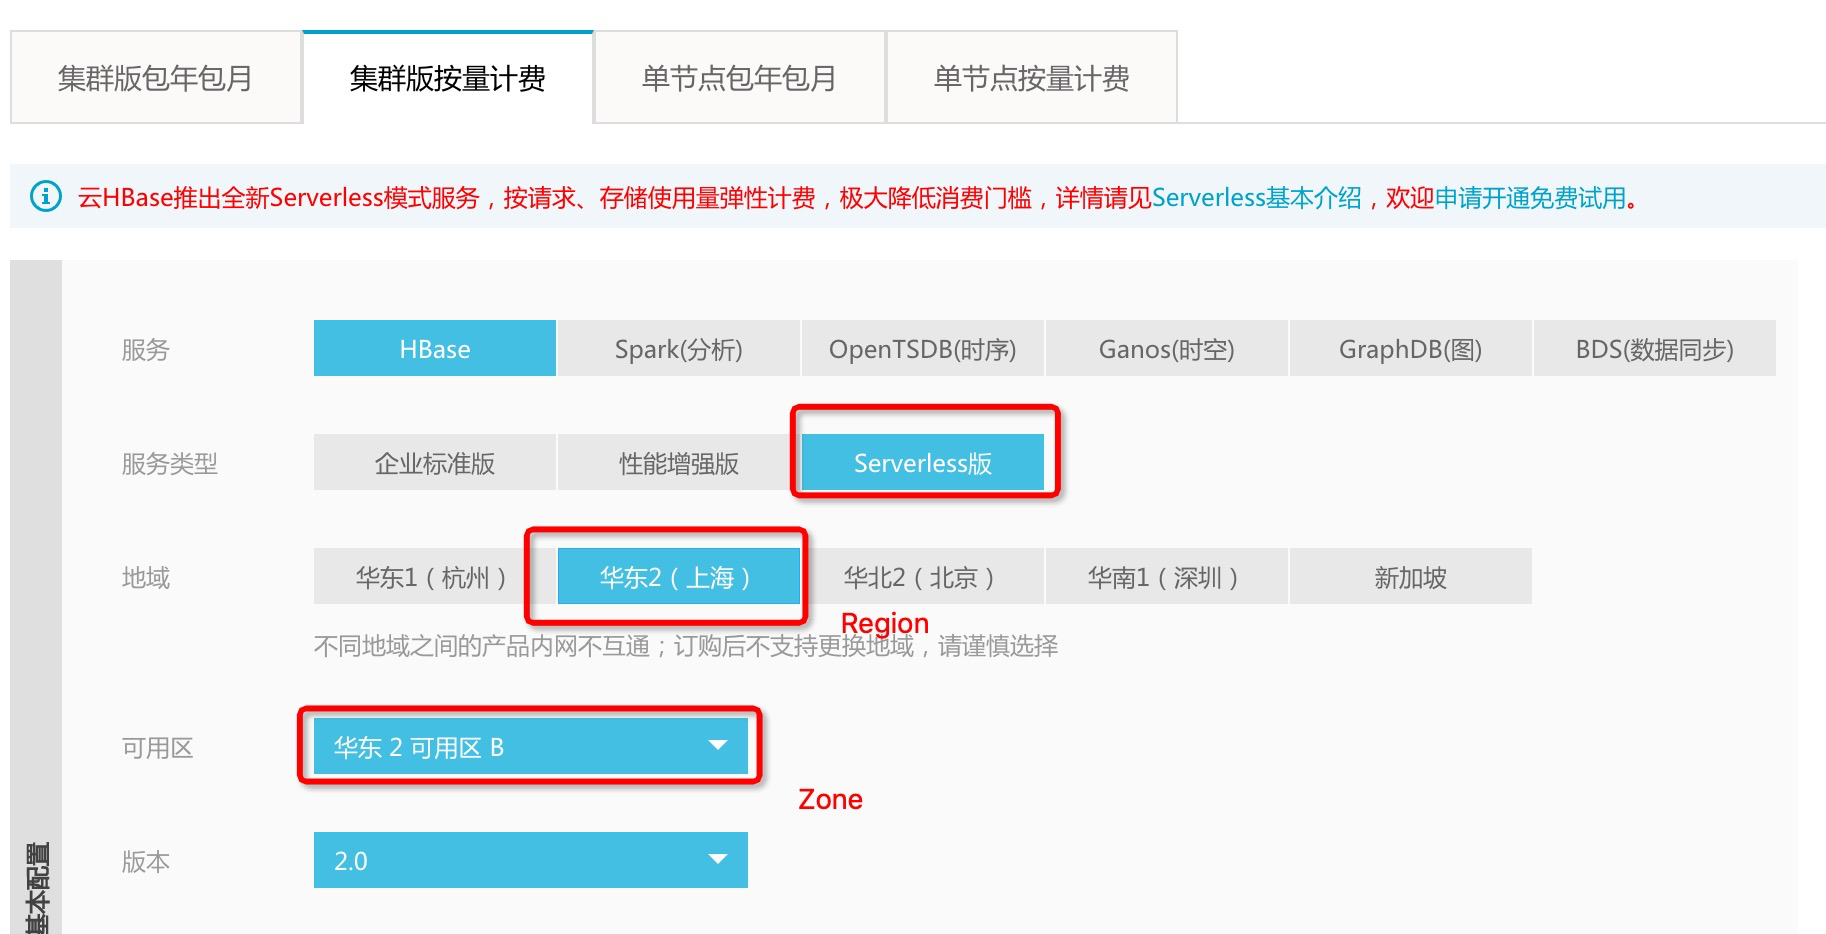The image size is (1826, 934).
Task: Expand the 版本 2.0 dropdown
Action: pos(531,860)
